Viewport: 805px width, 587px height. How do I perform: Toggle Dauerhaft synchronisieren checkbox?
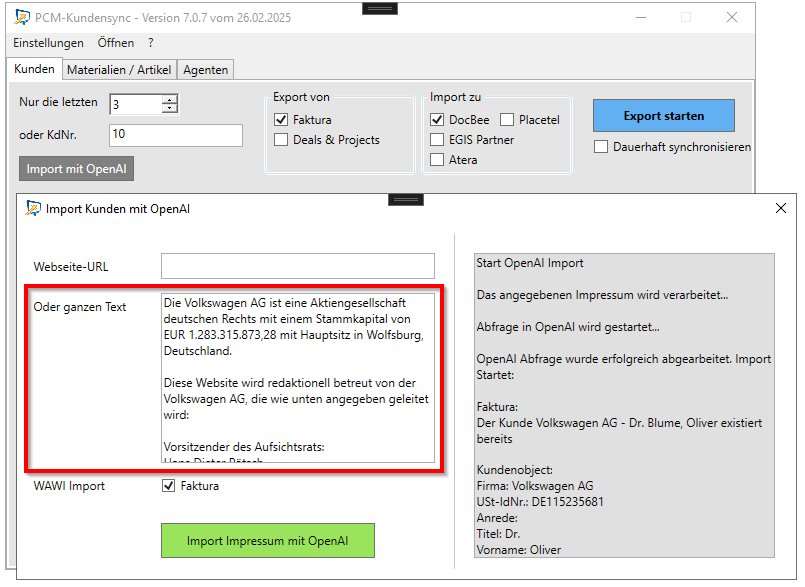point(601,147)
